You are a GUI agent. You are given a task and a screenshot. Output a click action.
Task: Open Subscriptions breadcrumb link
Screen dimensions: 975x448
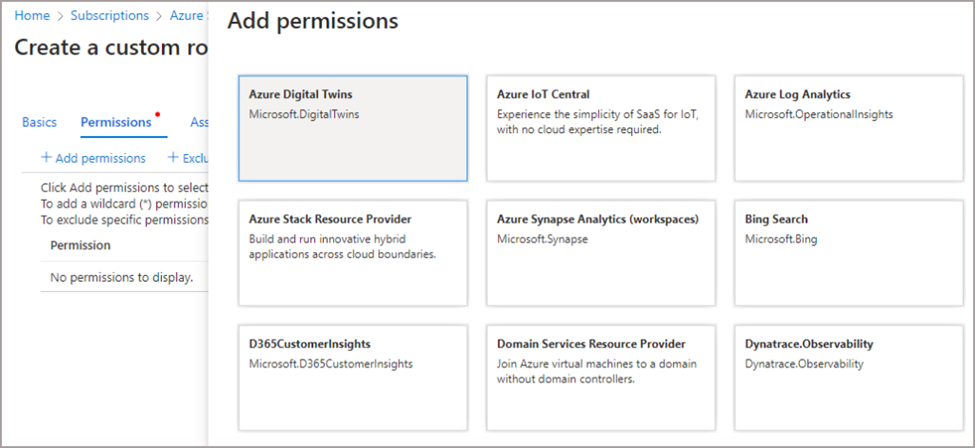(x=109, y=16)
